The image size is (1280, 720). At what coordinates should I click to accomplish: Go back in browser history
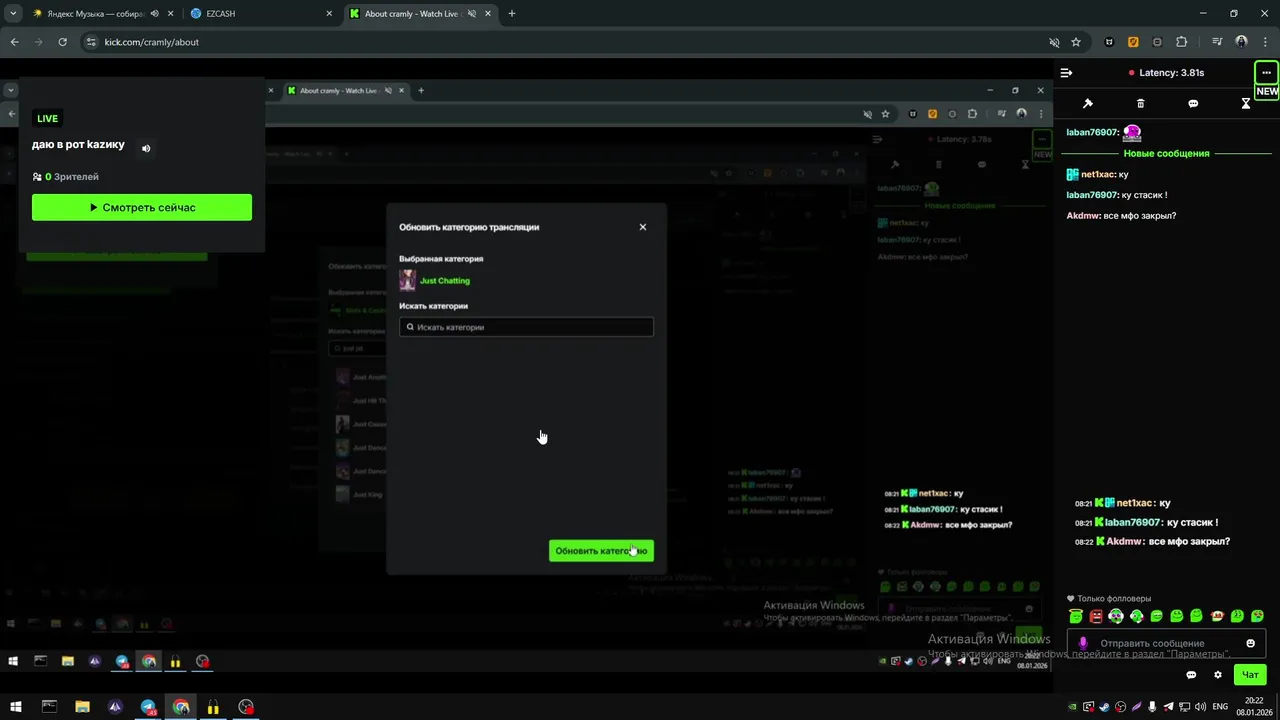tap(14, 42)
